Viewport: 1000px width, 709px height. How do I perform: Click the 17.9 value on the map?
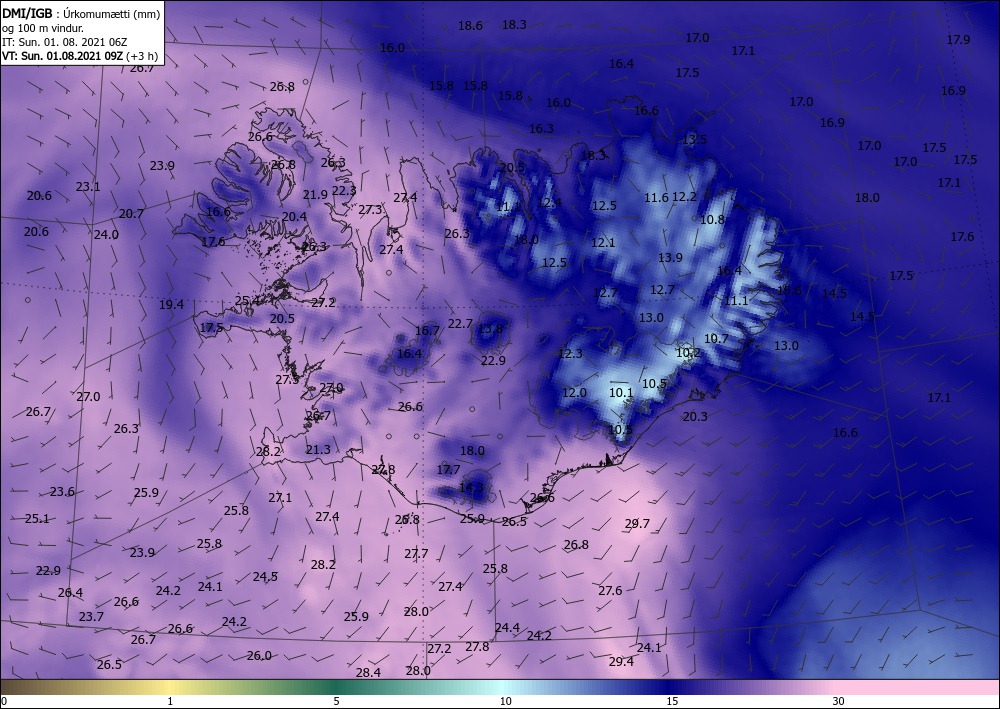tap(958, 40)
